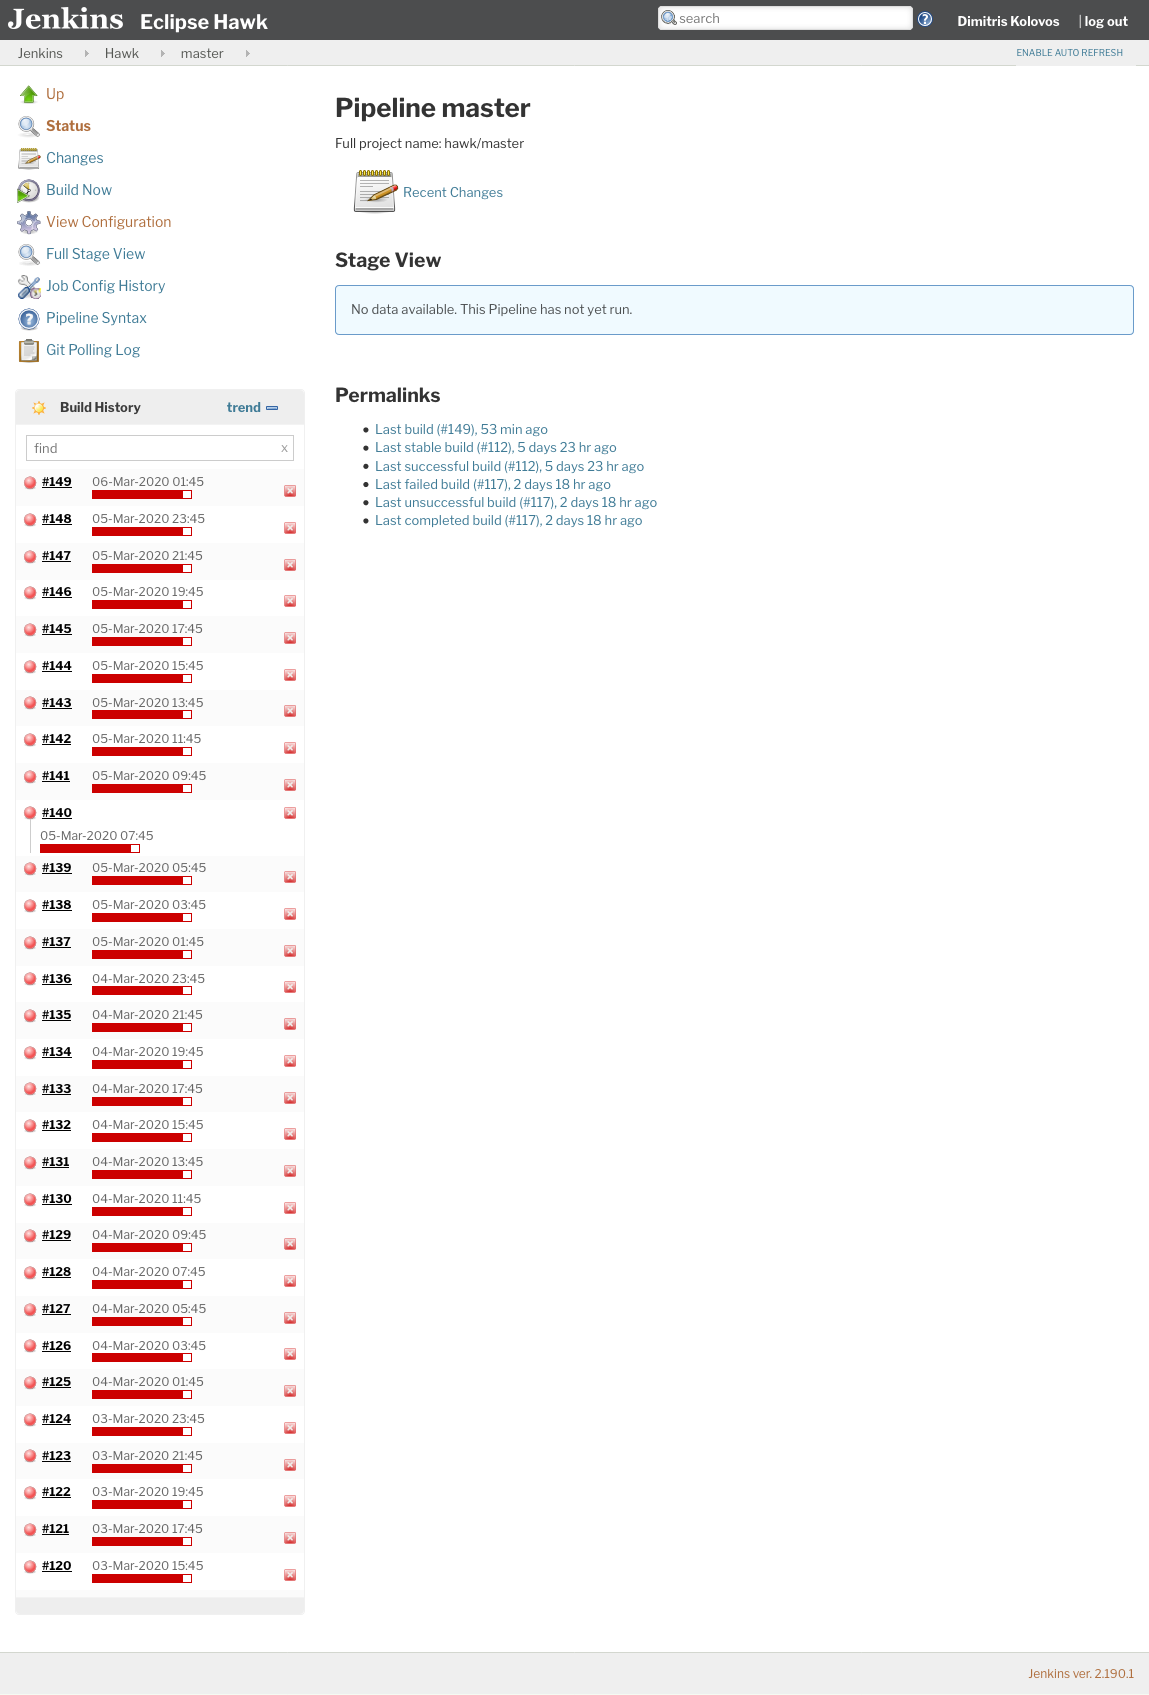Delete build #136 via red X icon
This screenshot has height=1695, width=1149.
click(290, 987)
